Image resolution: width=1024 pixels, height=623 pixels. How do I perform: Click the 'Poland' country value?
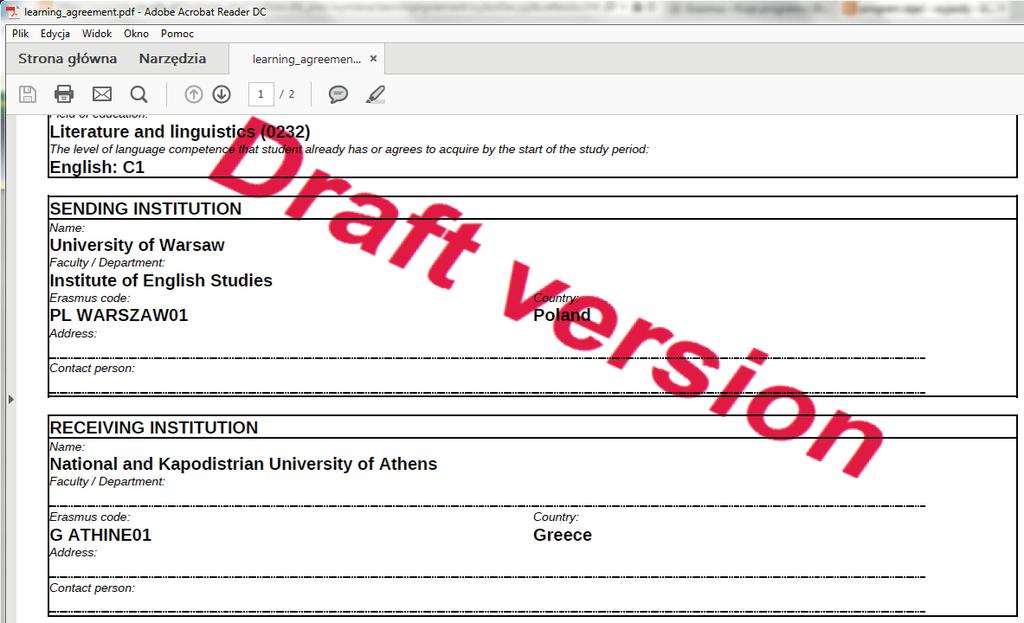[x=562, y=315]
